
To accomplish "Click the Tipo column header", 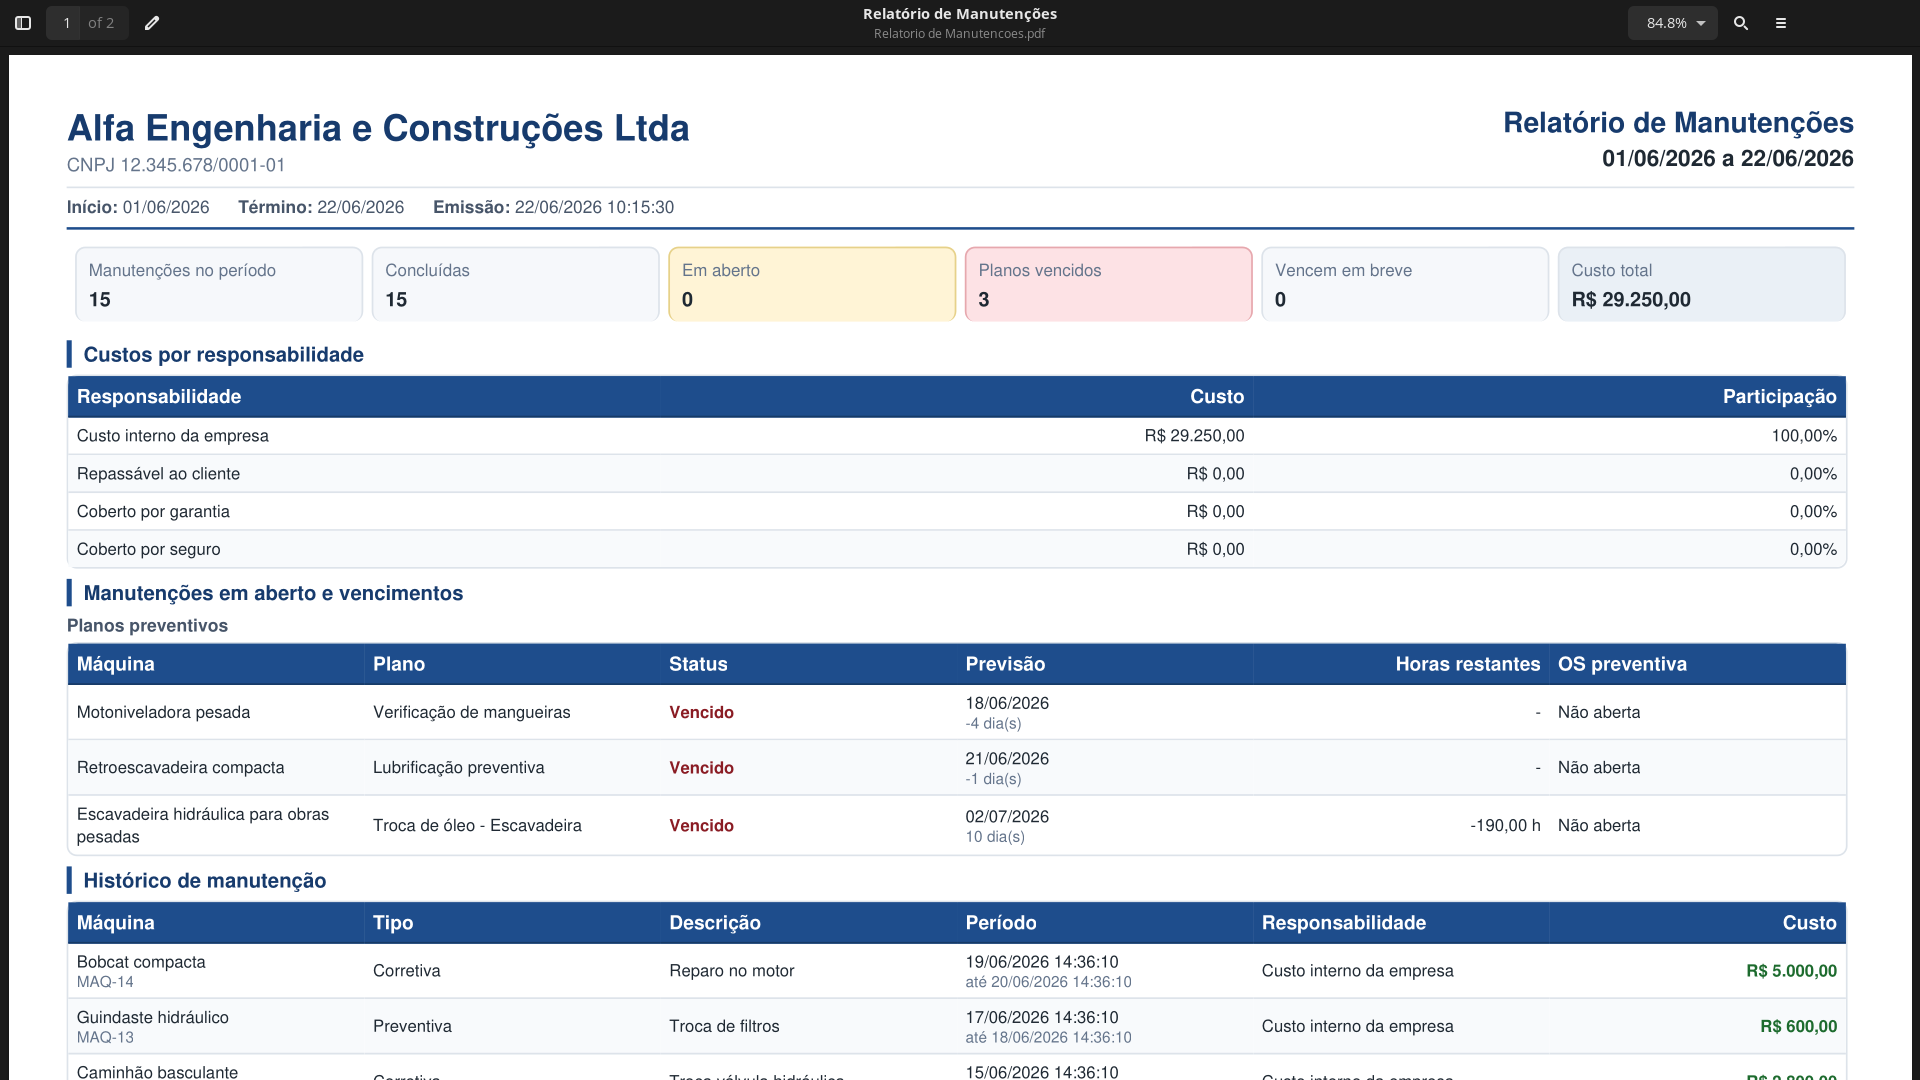I will click(393, 923).
